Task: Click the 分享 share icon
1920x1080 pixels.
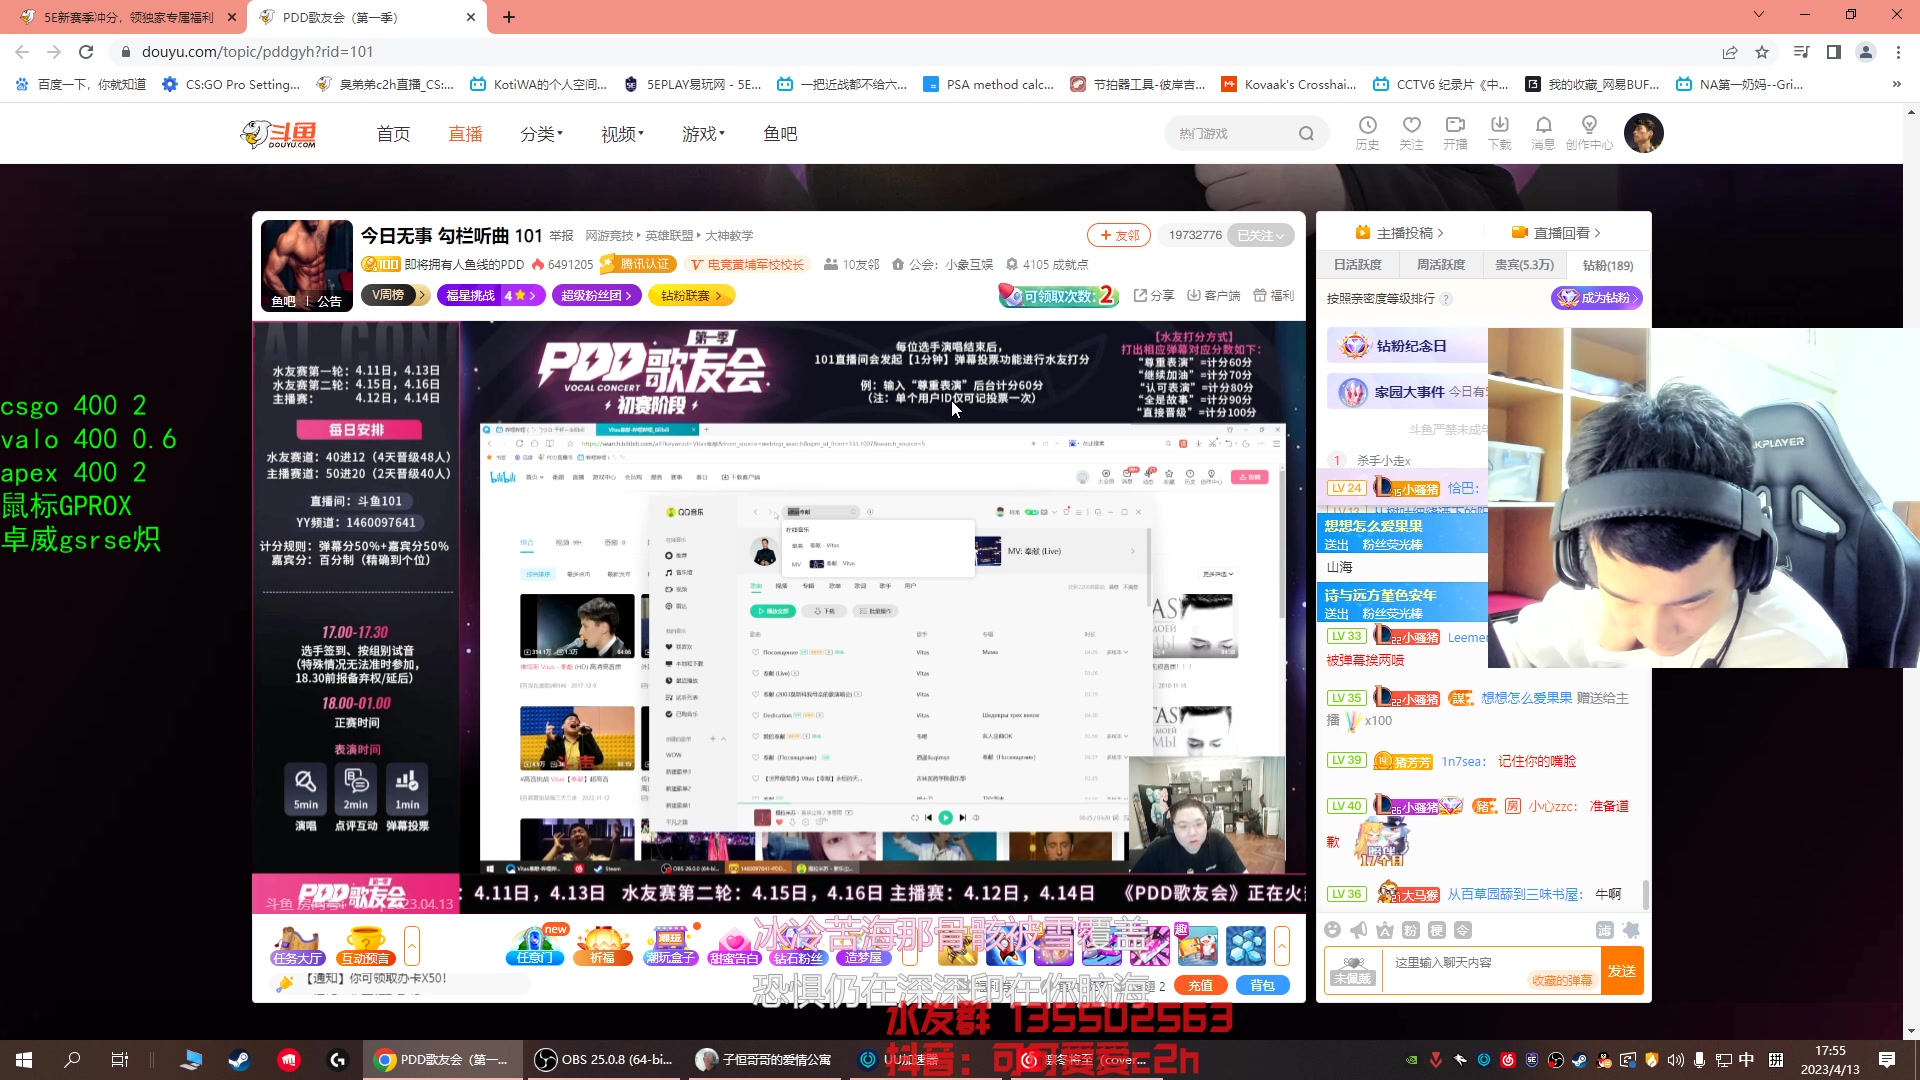Action: click(1153, 295)
